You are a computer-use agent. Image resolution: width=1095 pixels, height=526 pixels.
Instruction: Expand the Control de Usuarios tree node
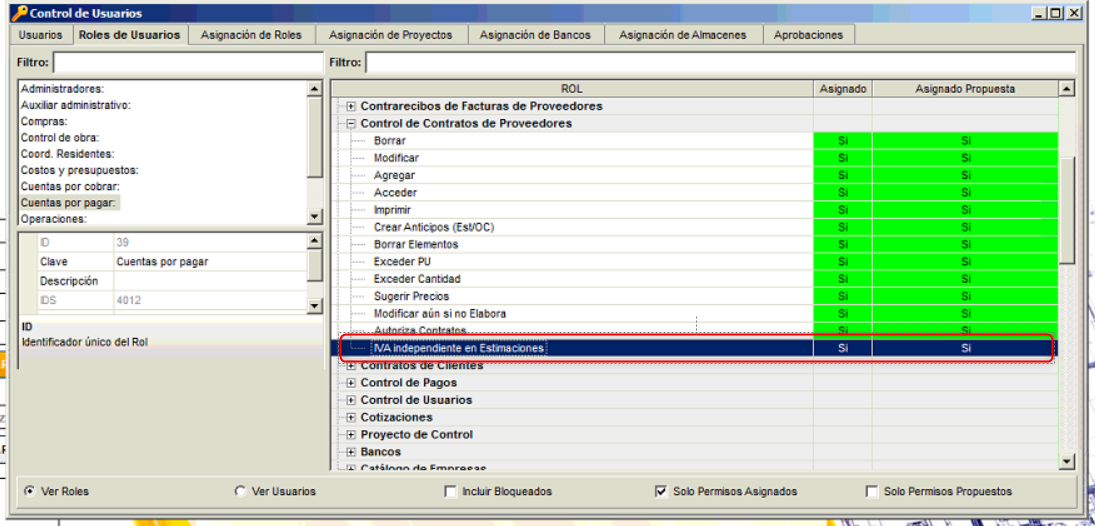[351, 400]
